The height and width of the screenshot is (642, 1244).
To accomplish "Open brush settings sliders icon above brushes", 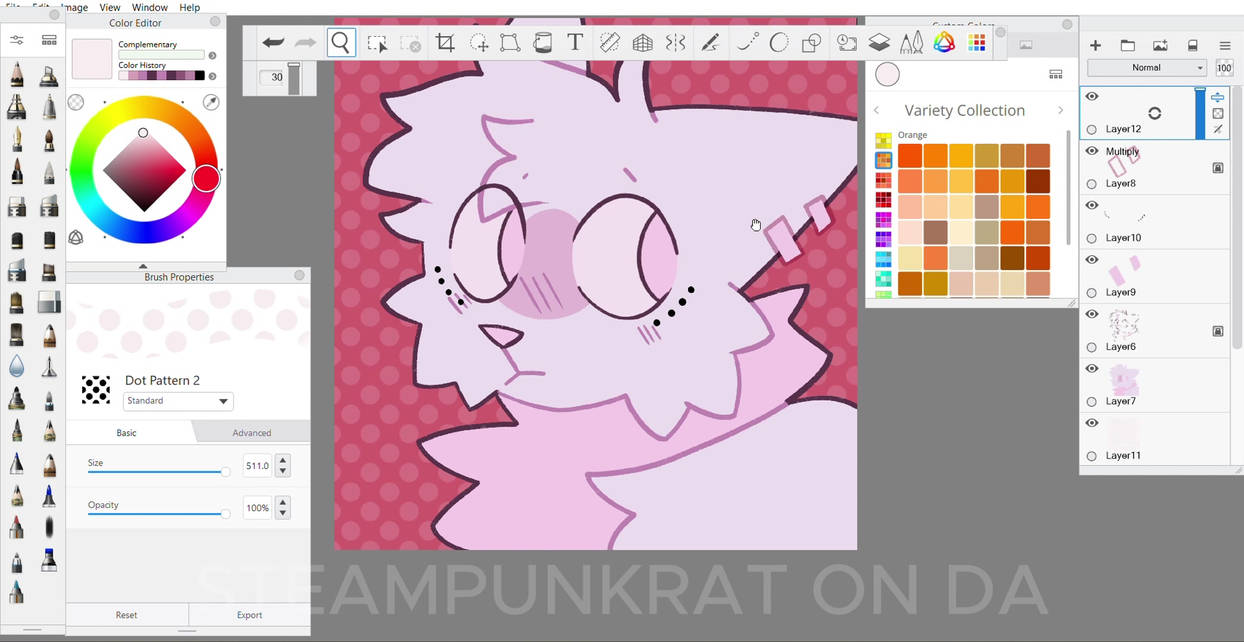I will click(x=17, y=40).
